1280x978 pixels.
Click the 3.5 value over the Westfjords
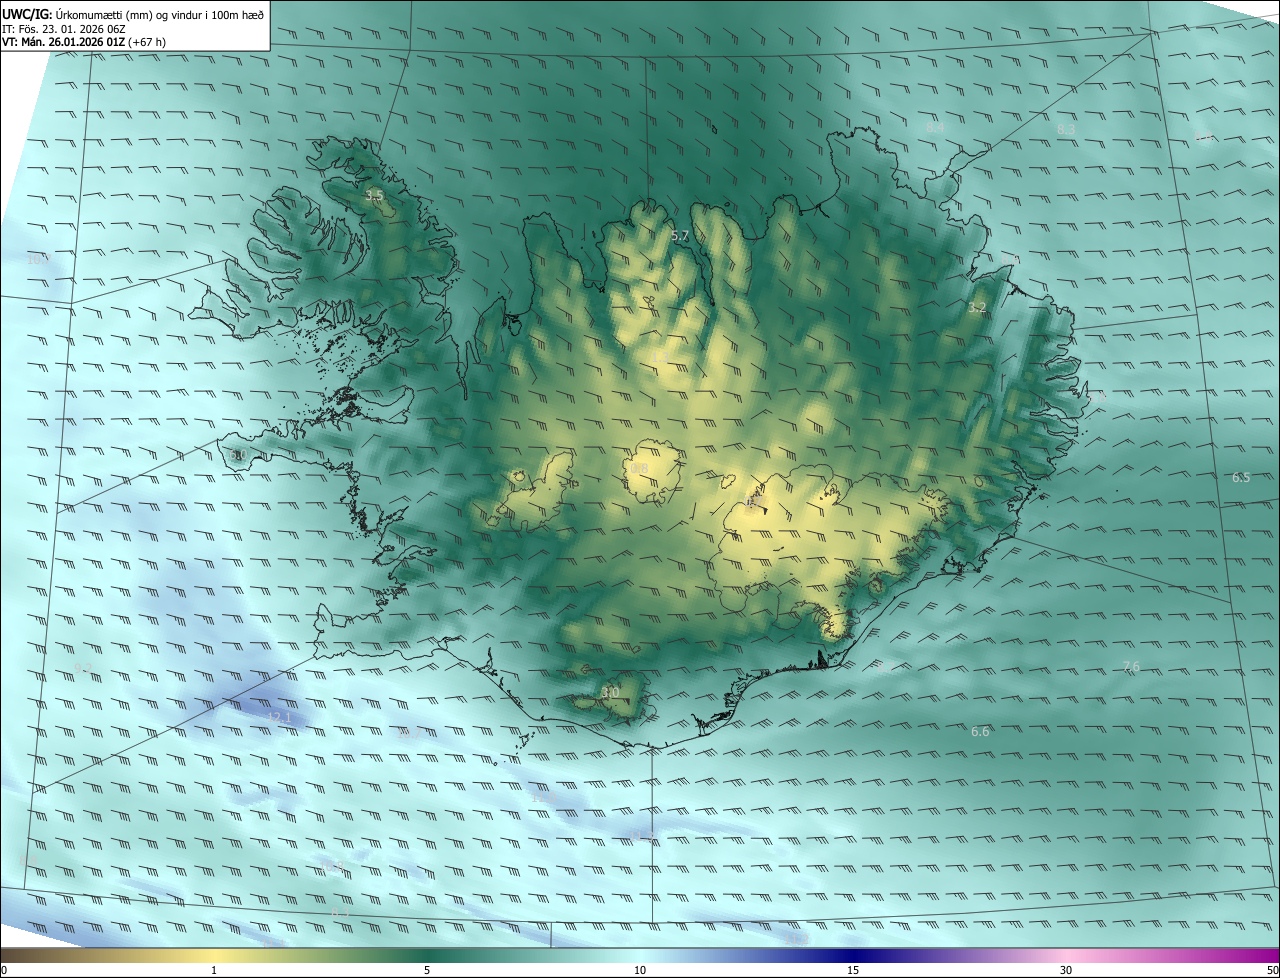pyautogui.click(x=374, y=196)
